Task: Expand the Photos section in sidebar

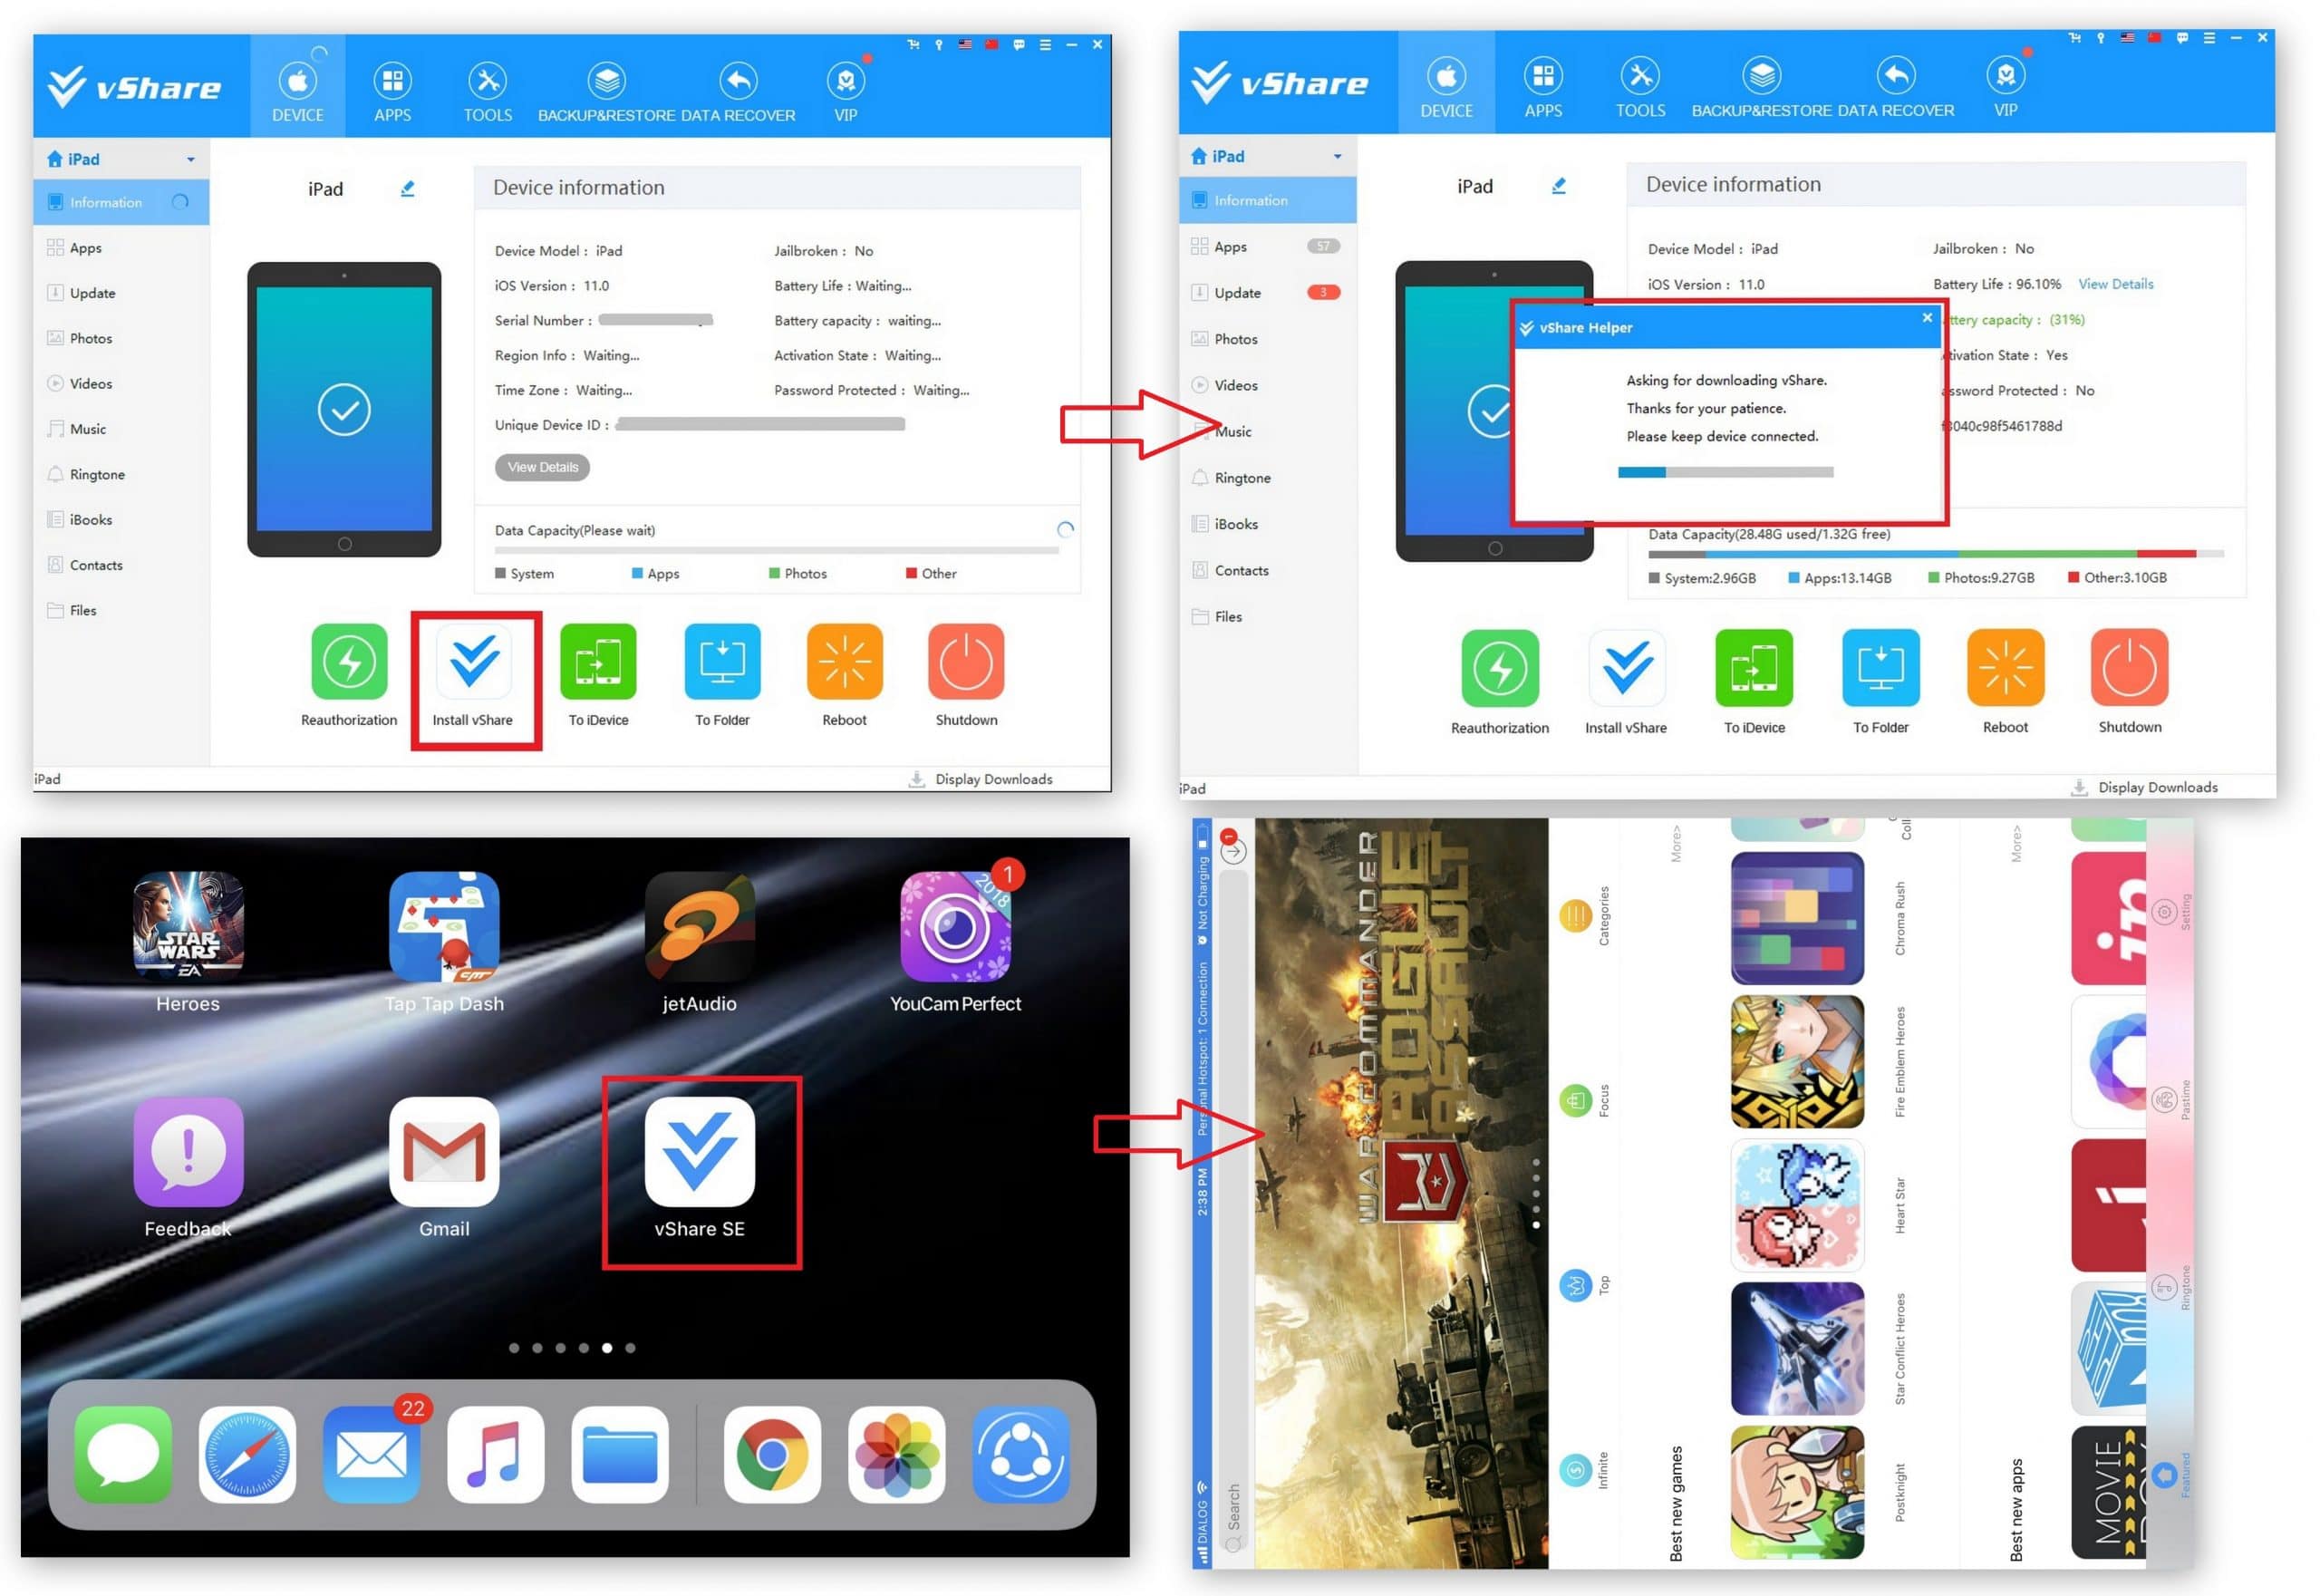Action: (86, 337)
